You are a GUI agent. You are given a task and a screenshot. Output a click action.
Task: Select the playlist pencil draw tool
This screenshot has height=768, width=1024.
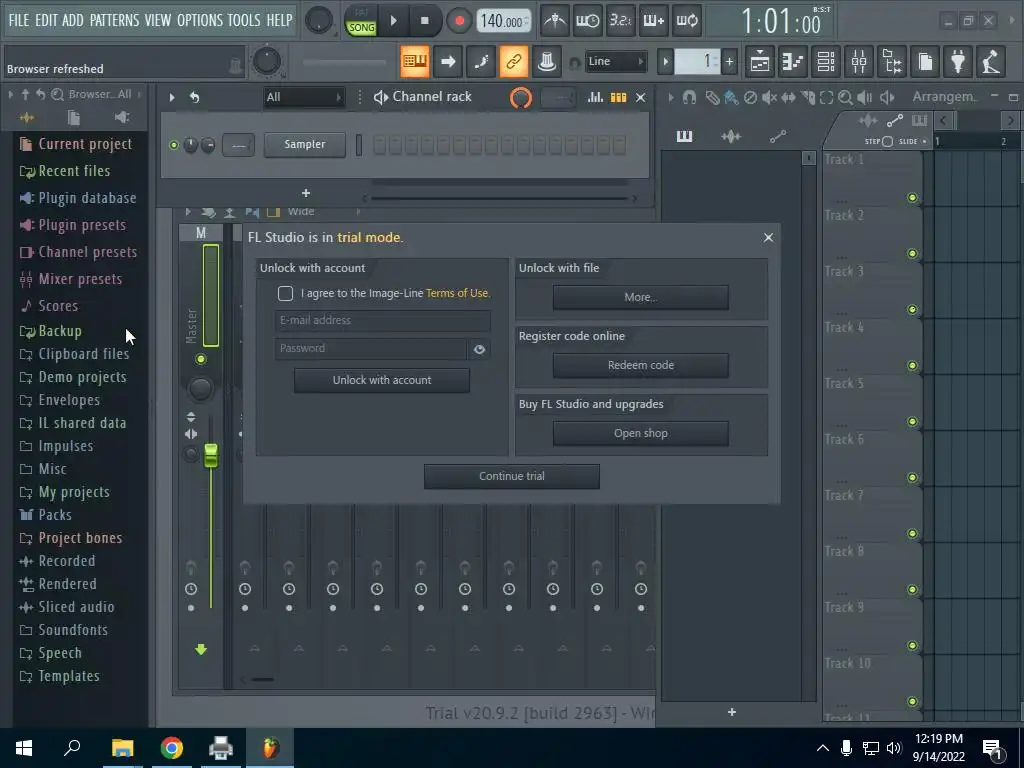pos(712,97)
